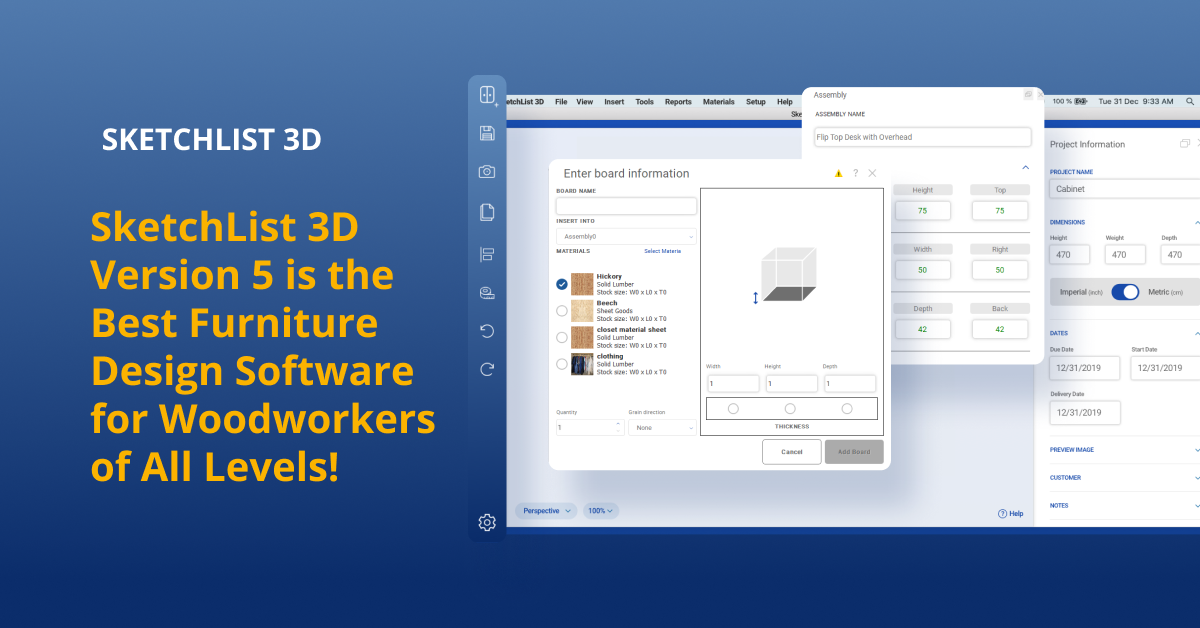
Task: Click Project Information panel restore icon
Action: (1185, 144)
